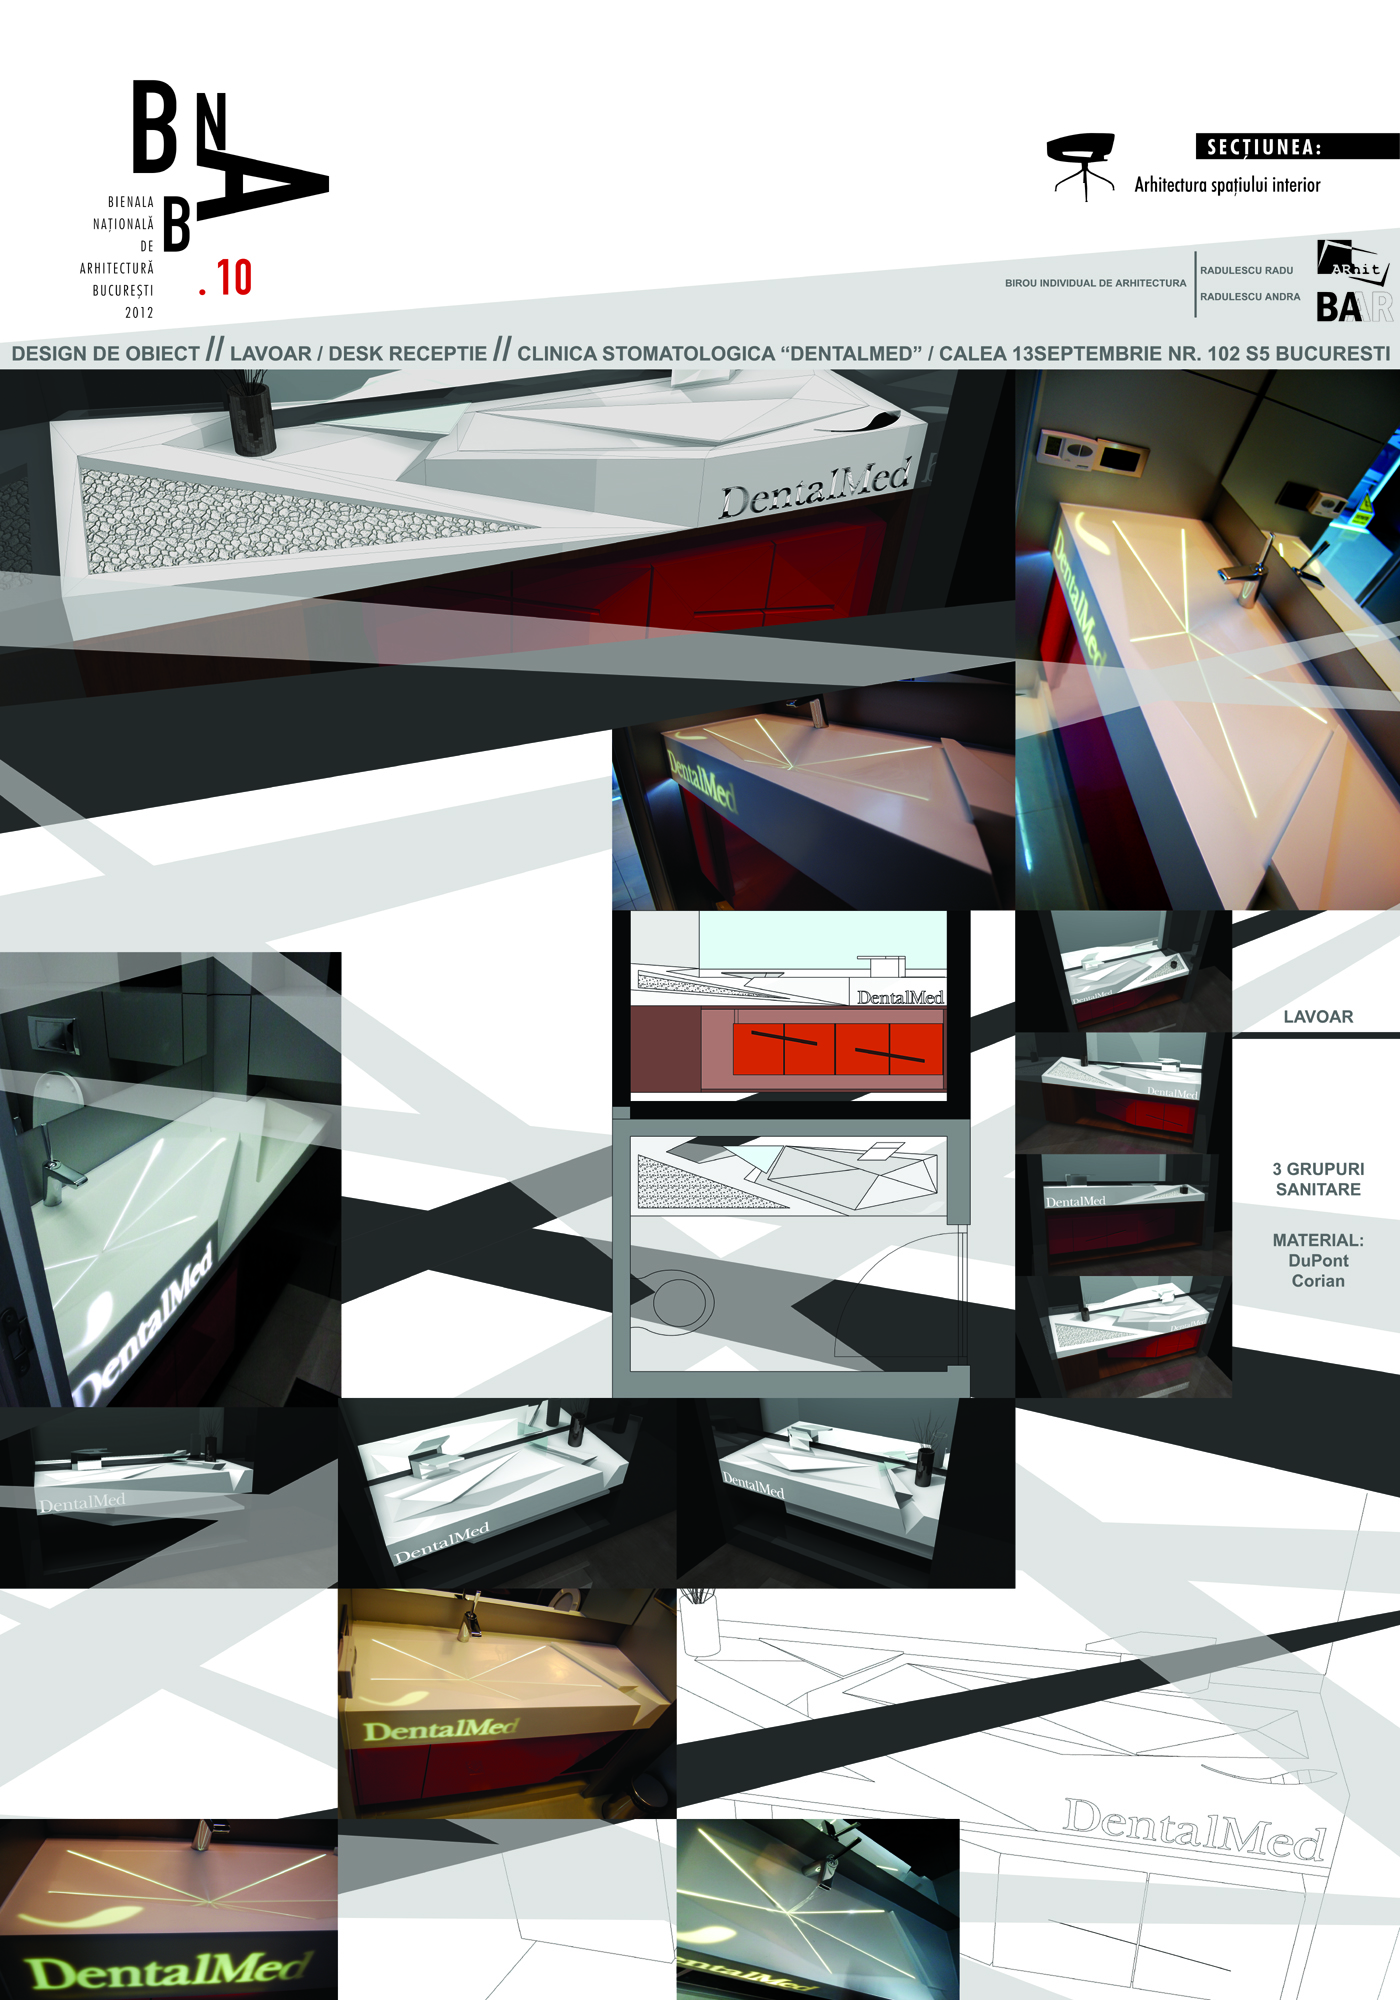The width and height of the screenshot is (1400, 2000).
Task: Select the name "RADULESCU ANDRA"
Action: (x=1250, y=297)
